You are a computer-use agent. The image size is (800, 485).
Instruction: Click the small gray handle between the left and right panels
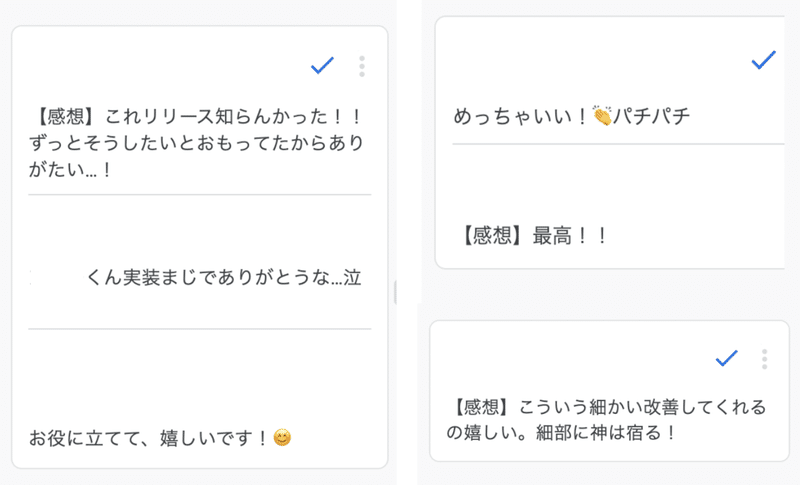click(395, 293)
